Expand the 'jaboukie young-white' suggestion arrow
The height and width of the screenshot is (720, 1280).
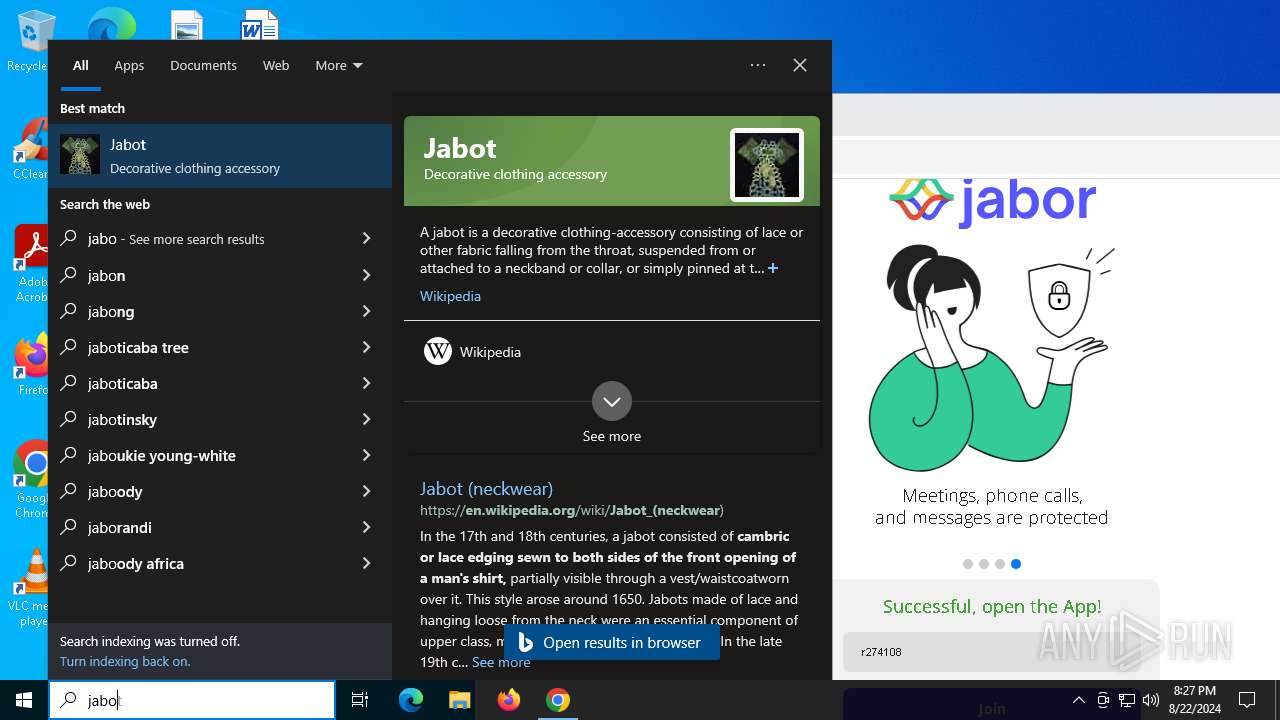(366, 455)
